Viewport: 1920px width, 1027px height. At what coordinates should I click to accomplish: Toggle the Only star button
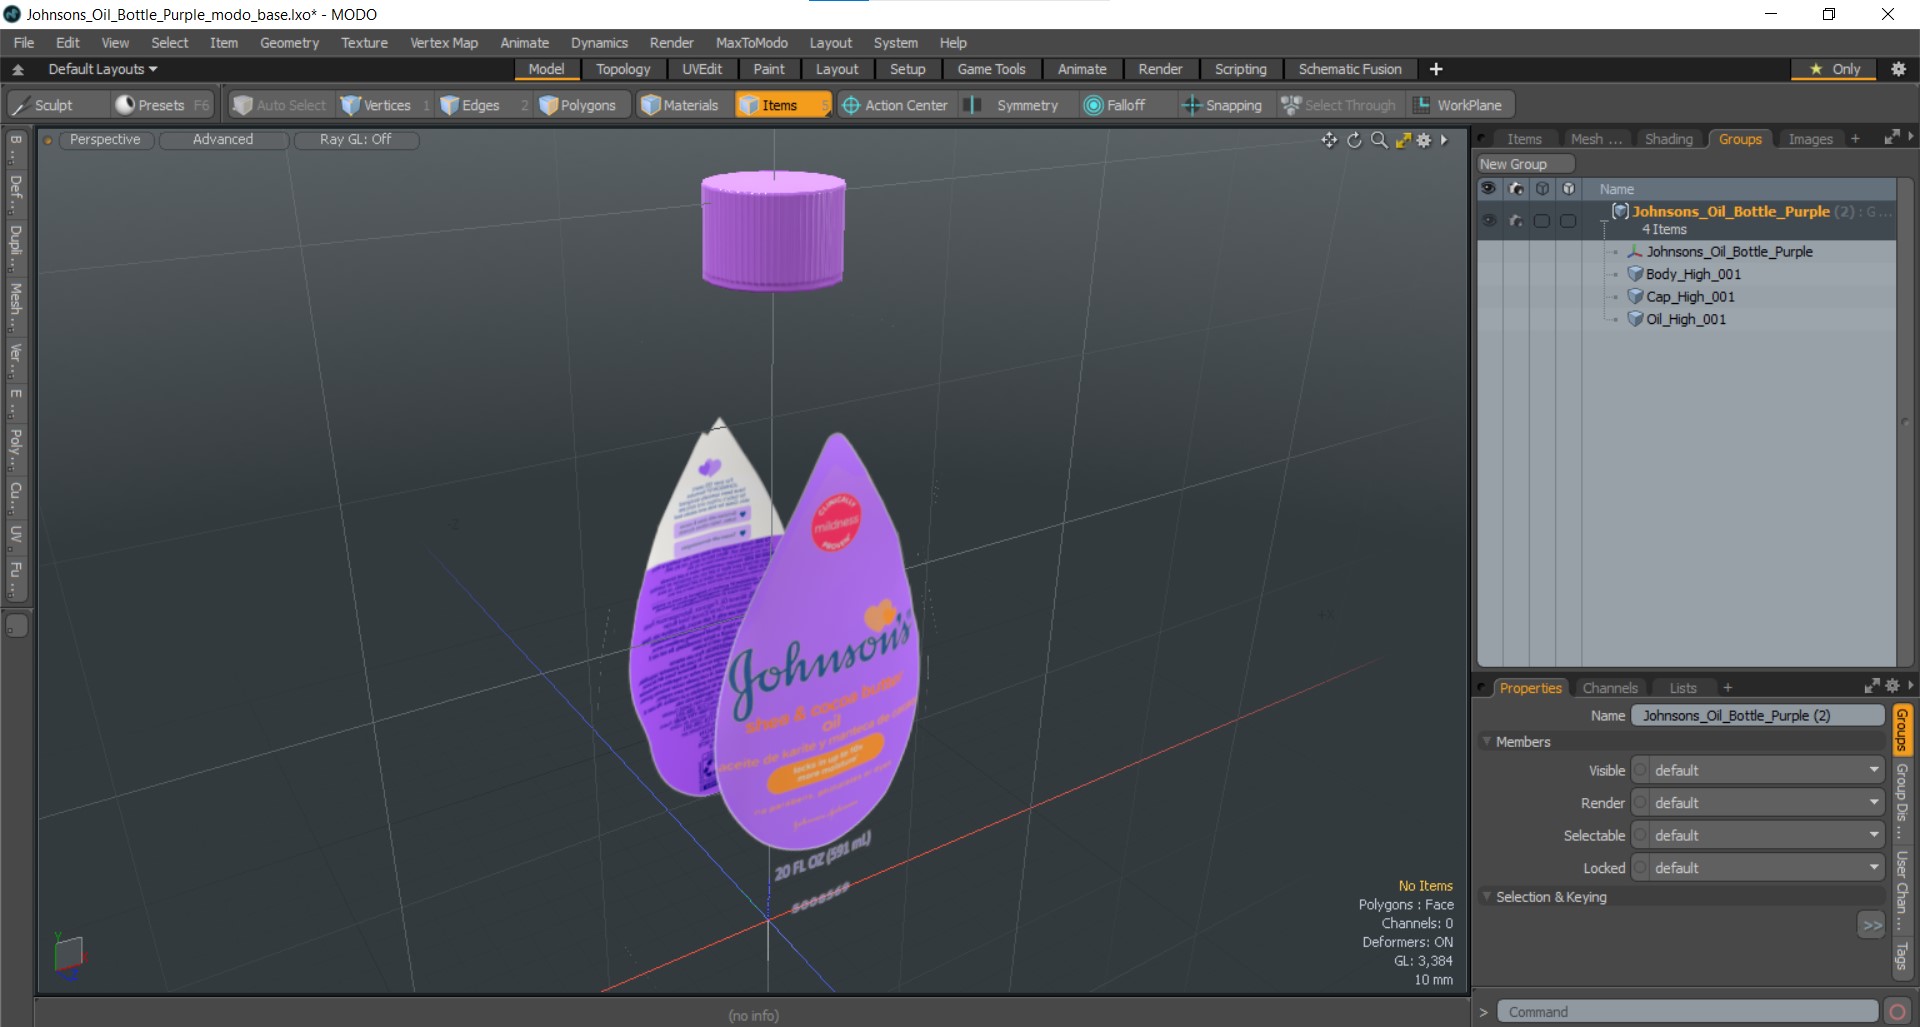1835,69
